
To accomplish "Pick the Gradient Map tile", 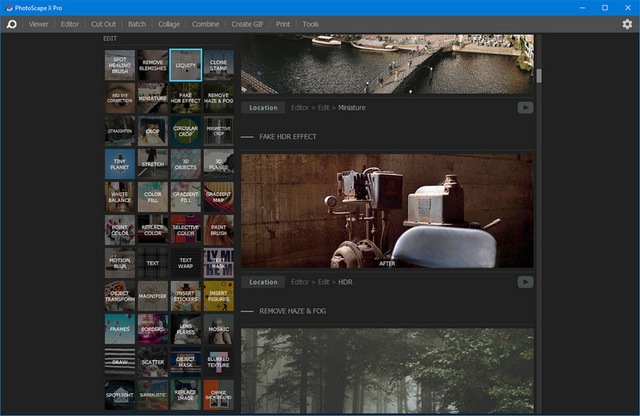I will (x=218, y=197).
